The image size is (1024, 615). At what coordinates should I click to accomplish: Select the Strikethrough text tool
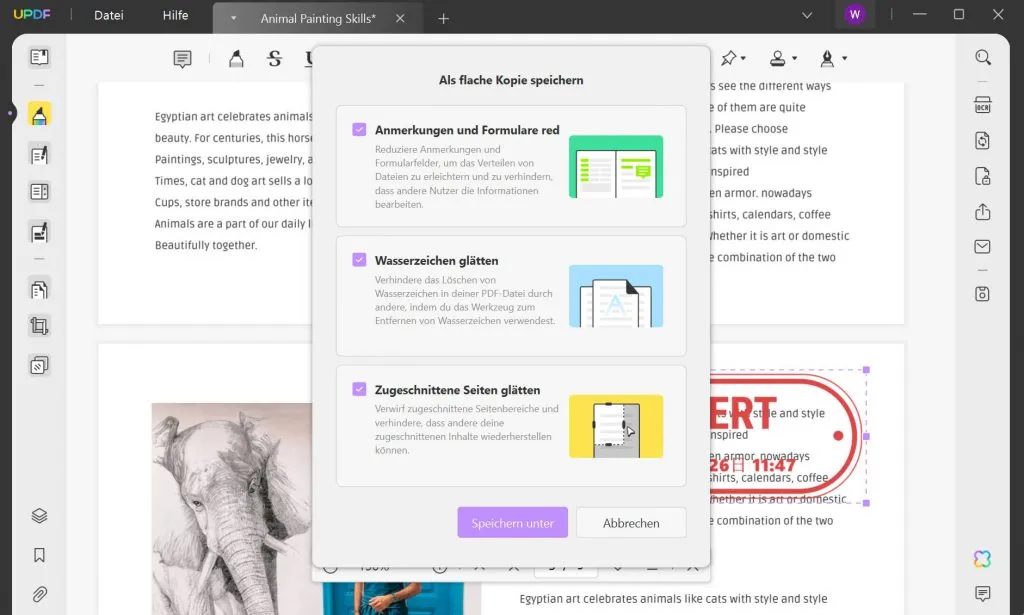click(274, 59)
